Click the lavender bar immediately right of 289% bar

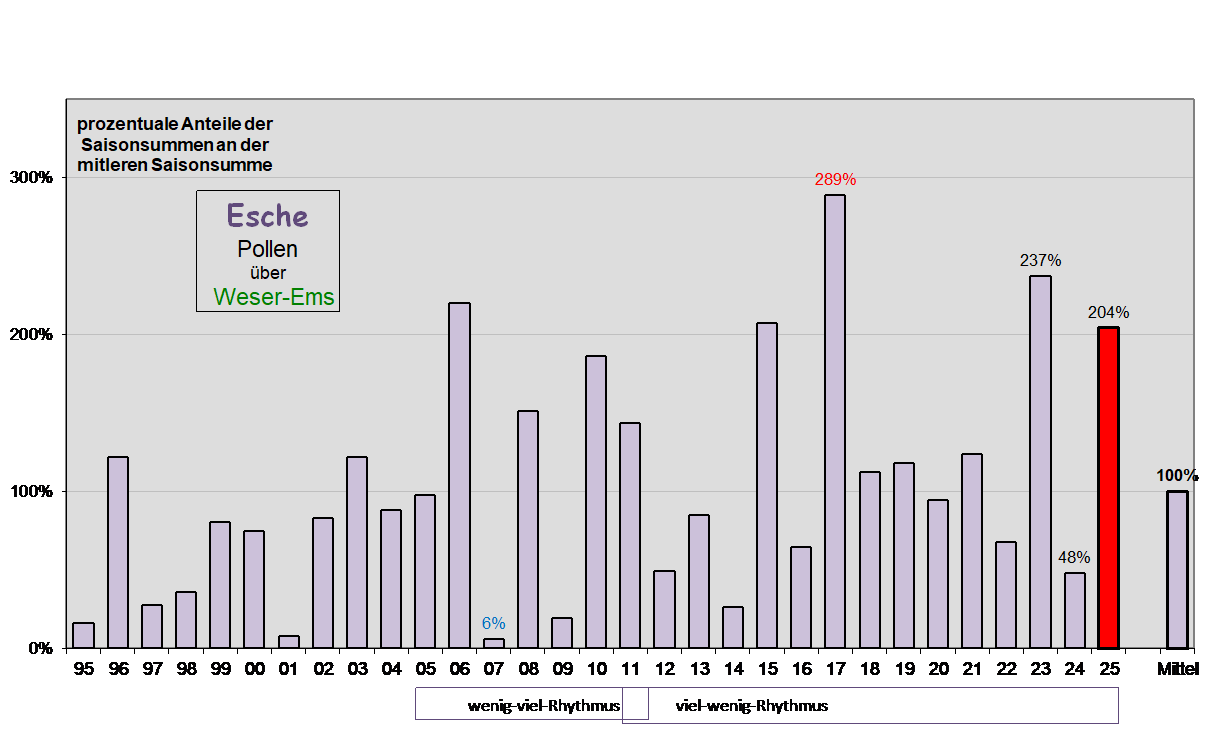(x=869, y=559)
